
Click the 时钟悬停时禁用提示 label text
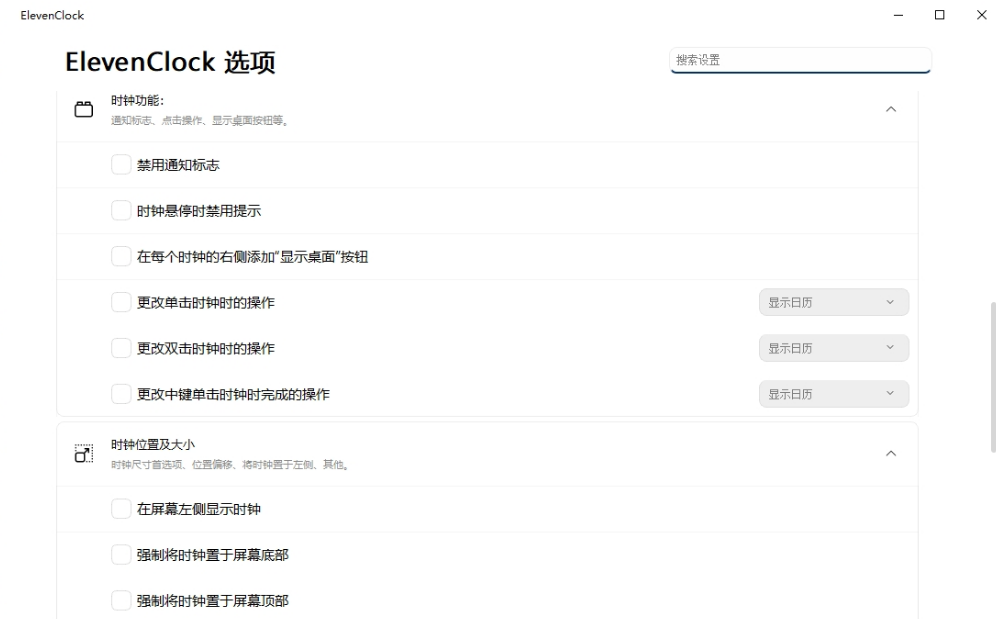click(x=199, y=211)
